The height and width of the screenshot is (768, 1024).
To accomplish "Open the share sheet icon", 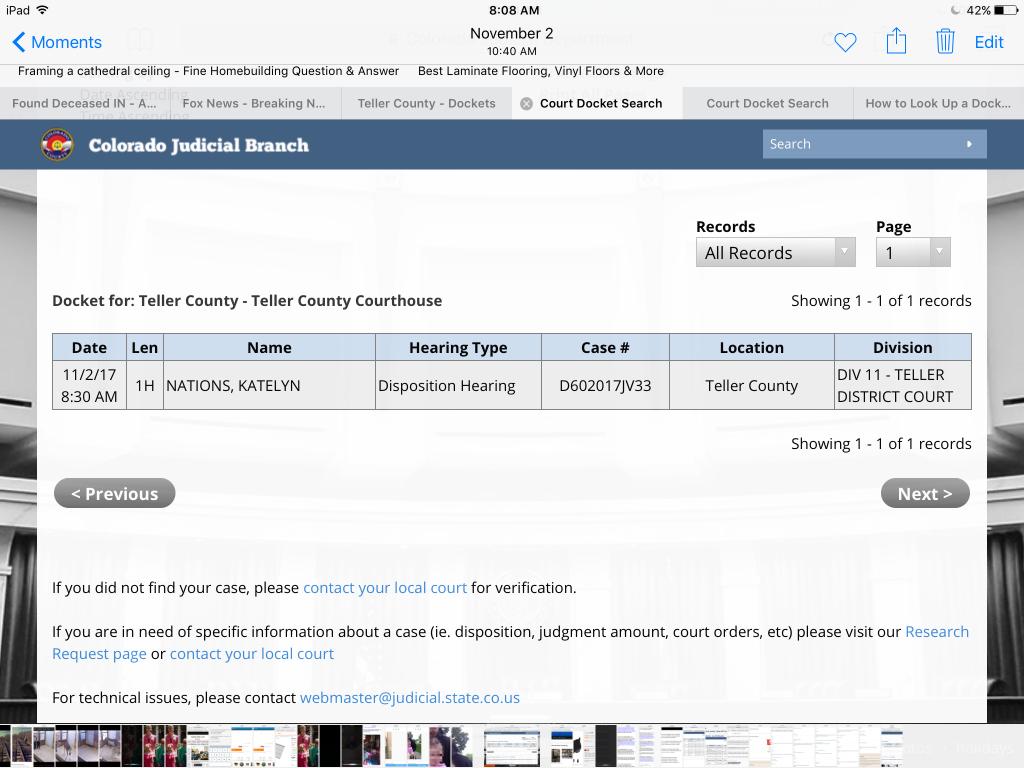I will coord(896,41).
